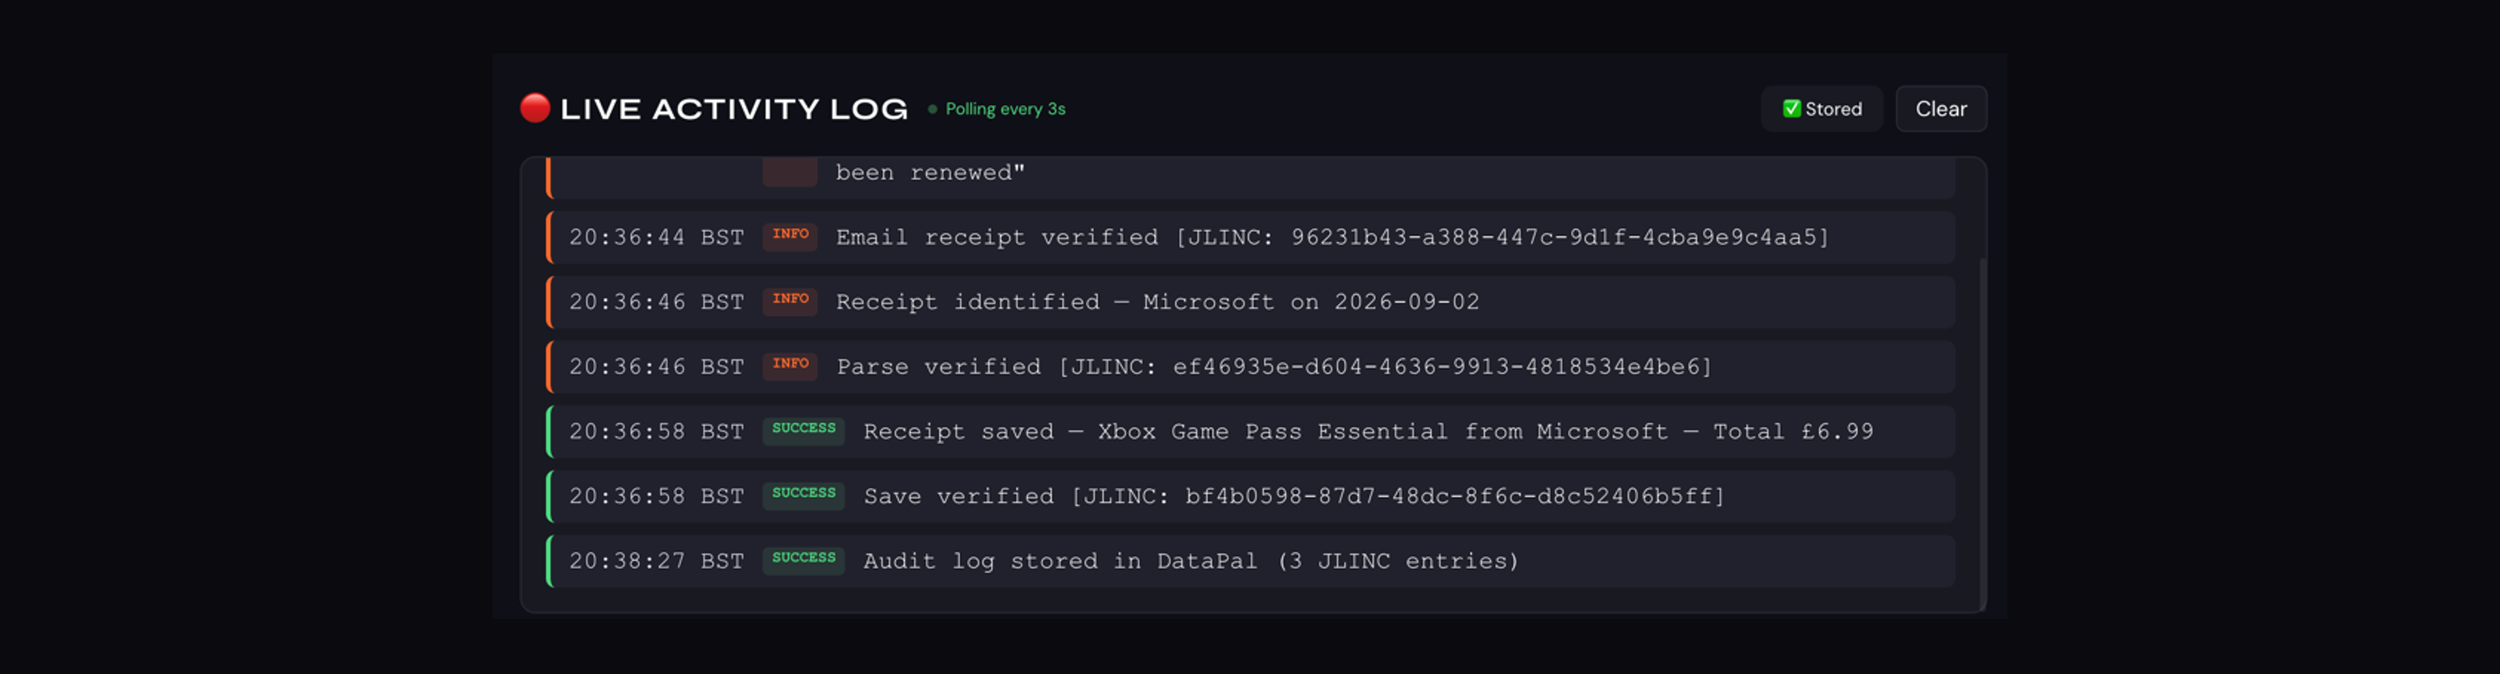Click the INFO badge on Email receipt verified
Image resolution: width=2500 pixels, height=674 pixels.
[790, 236]
